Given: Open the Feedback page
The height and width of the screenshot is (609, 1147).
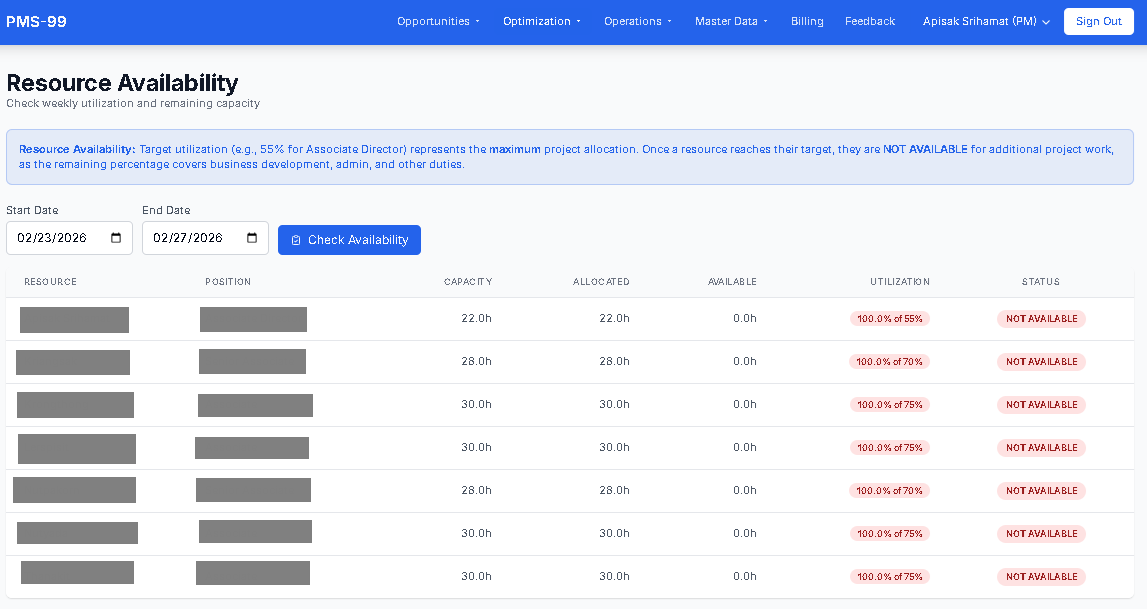Looking at the screenshot, I should point(869,21).
